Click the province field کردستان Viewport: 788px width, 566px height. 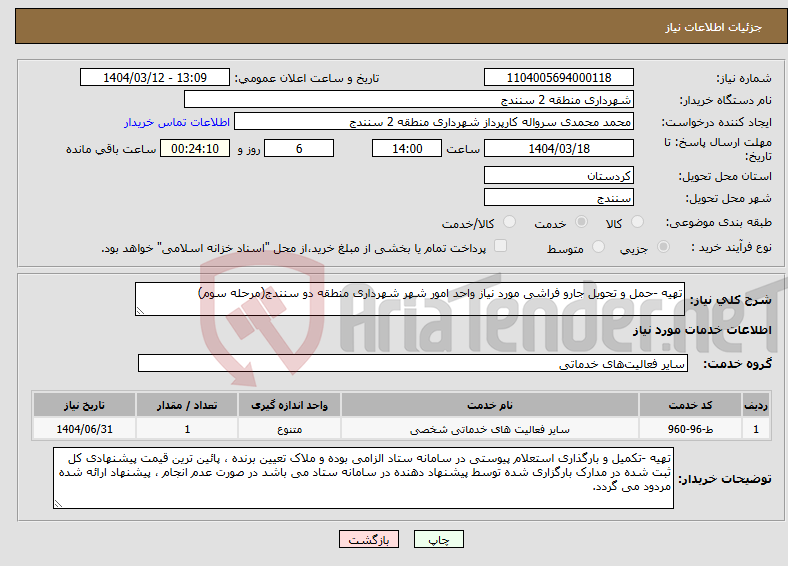click(558, 175)
